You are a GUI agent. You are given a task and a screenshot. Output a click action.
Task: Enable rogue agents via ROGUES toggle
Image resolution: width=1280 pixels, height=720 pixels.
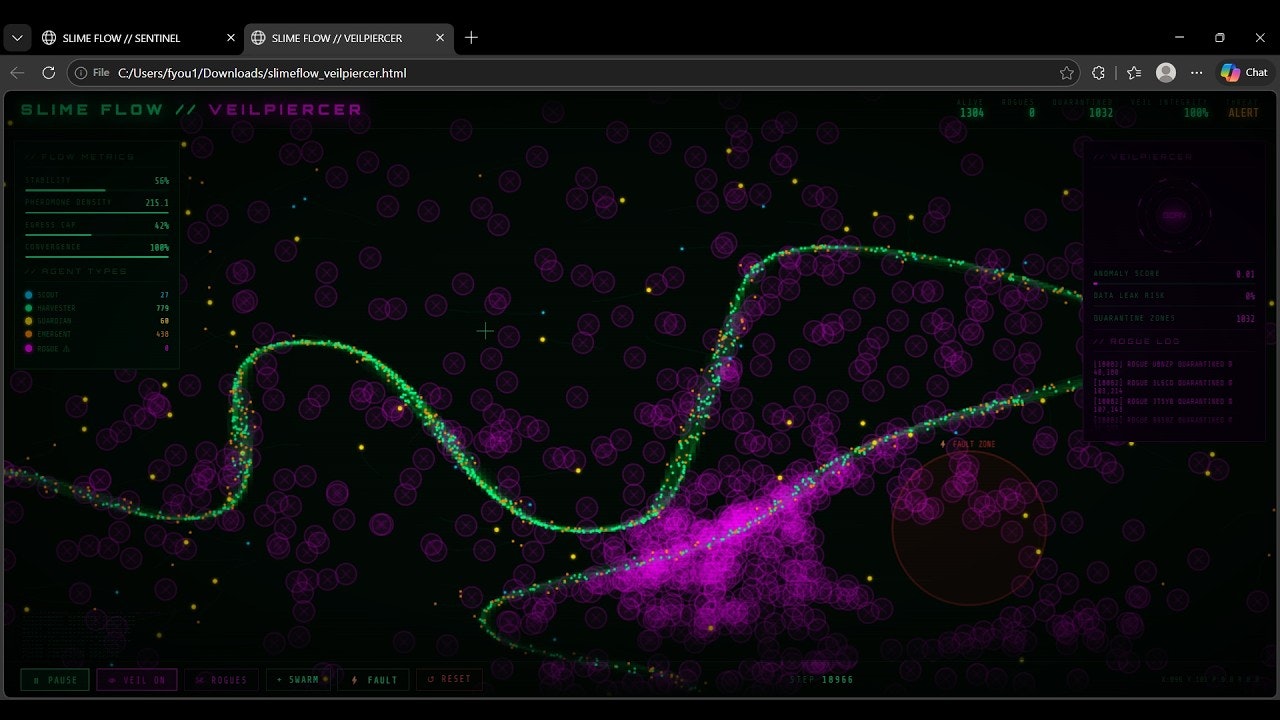[221, 679]
